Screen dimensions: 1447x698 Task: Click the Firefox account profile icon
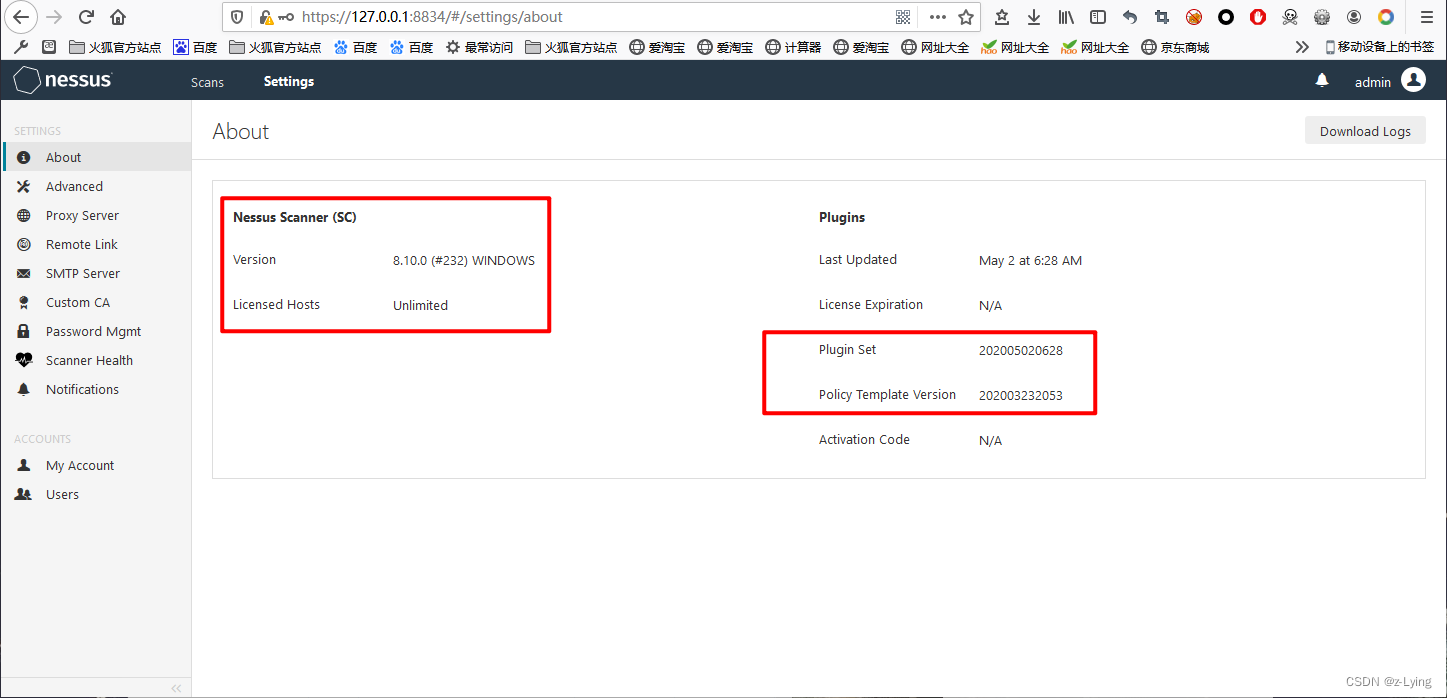(x=1354, y=17)
